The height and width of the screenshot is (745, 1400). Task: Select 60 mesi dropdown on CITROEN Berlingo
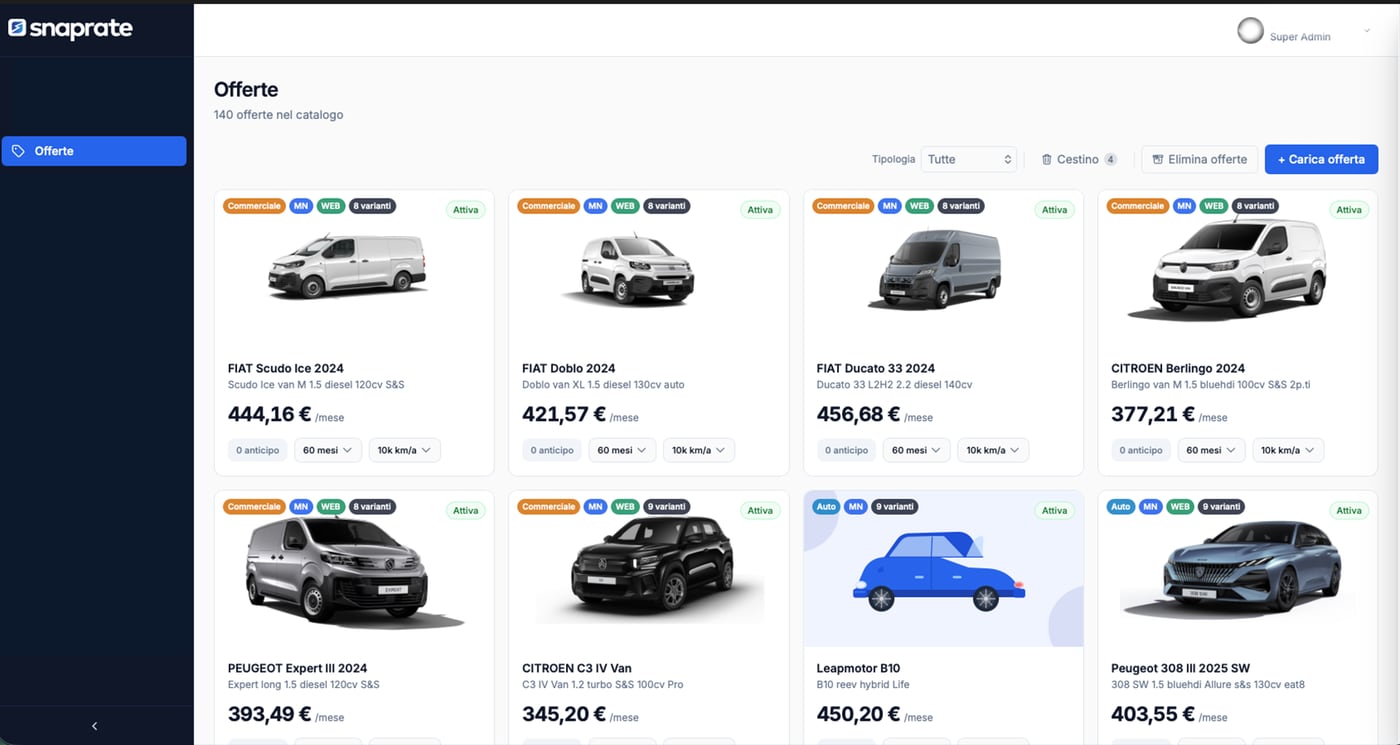click(1211, 450)
